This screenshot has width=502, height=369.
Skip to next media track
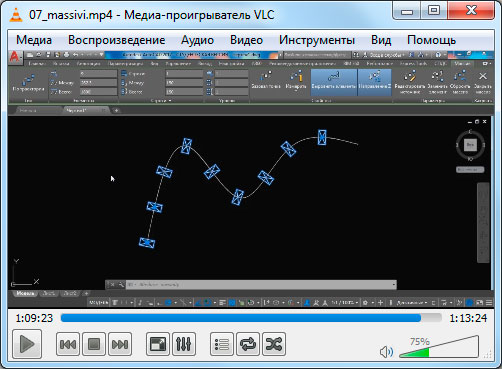point(120,344)
